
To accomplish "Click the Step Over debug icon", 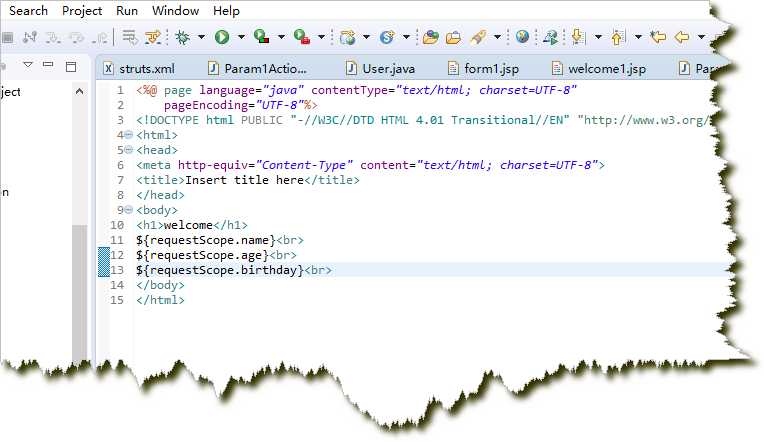I will point(76,37).
